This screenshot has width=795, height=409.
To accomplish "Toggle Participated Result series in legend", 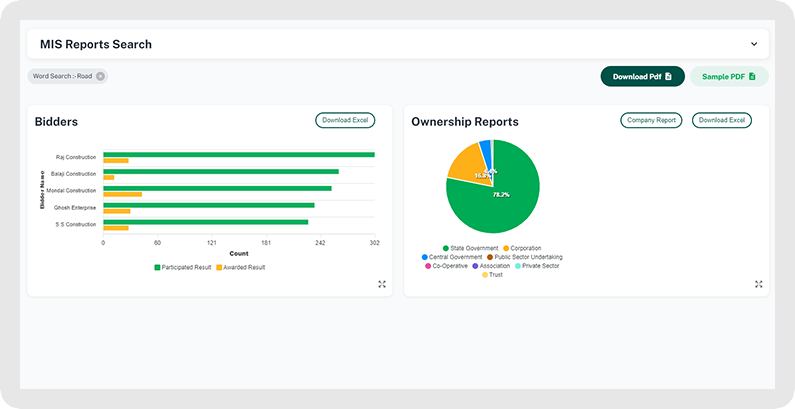I will tap(182, 267).
